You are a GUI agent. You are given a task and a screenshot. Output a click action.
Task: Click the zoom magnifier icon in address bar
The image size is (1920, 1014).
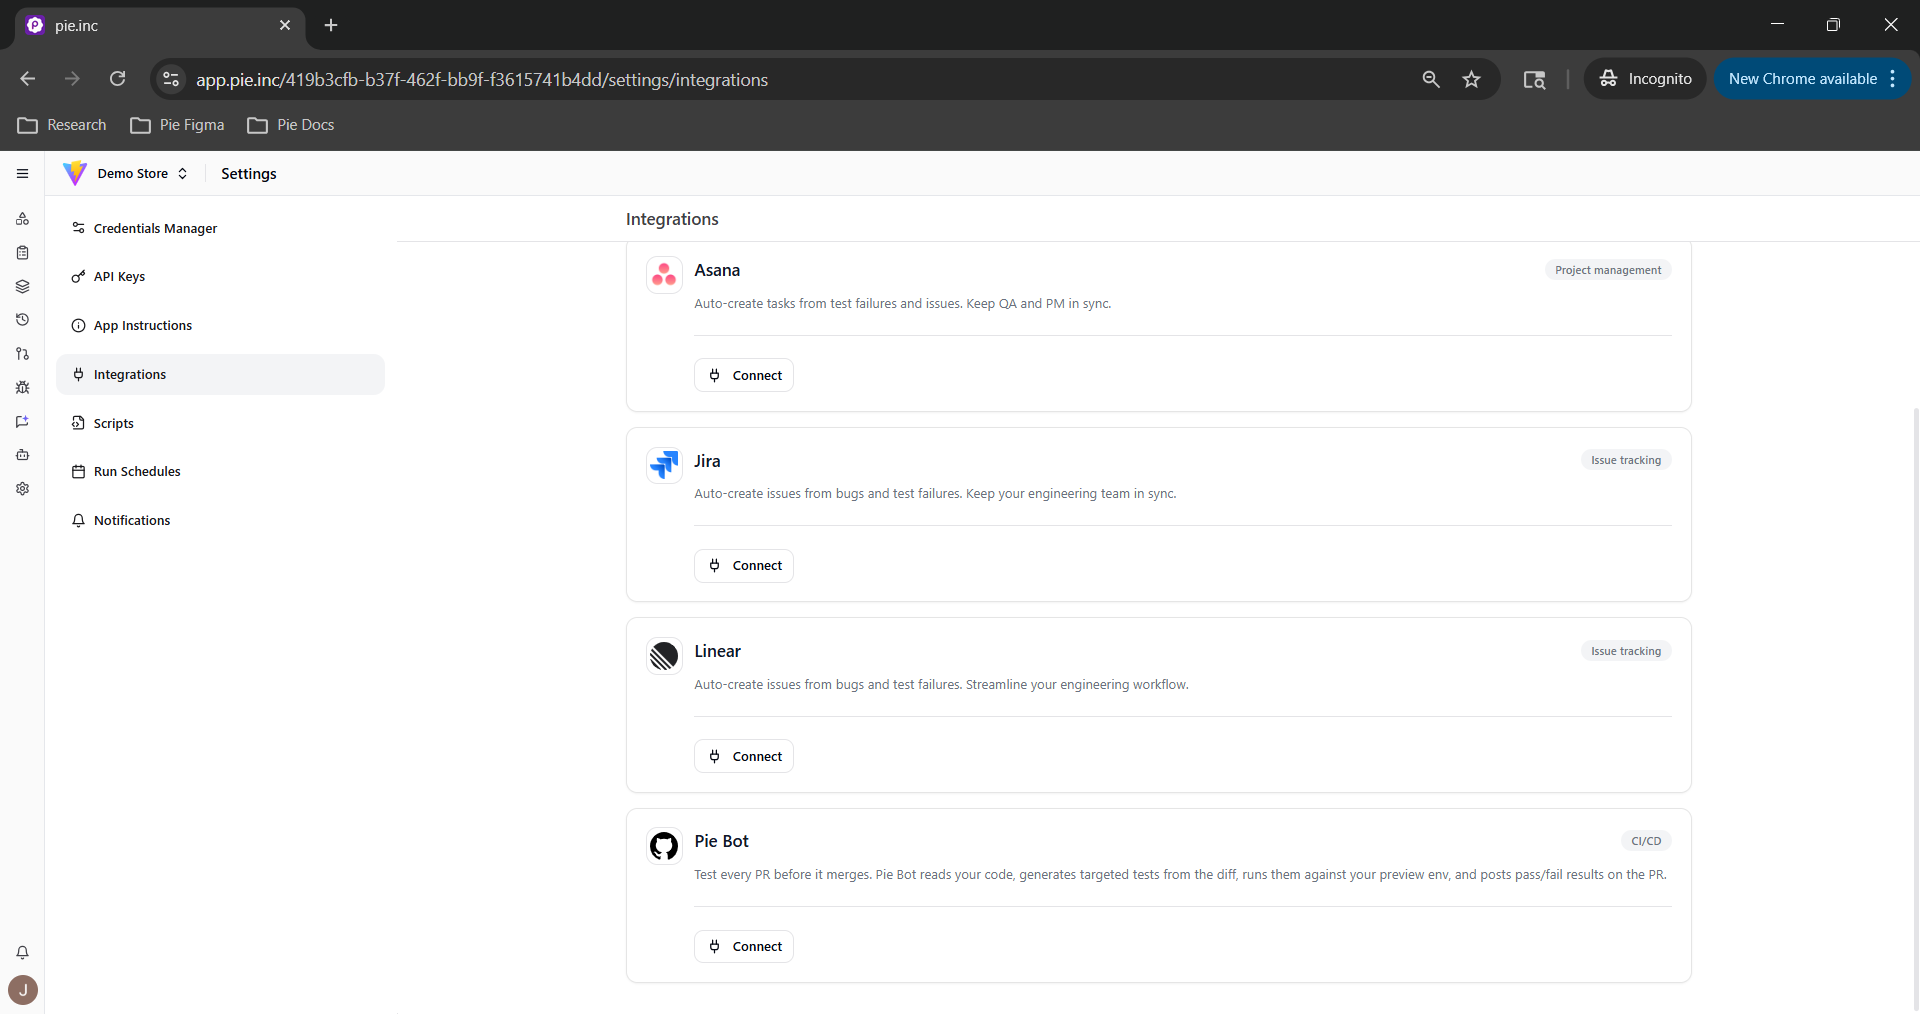pyautogui.click(x=1431, y=79)
